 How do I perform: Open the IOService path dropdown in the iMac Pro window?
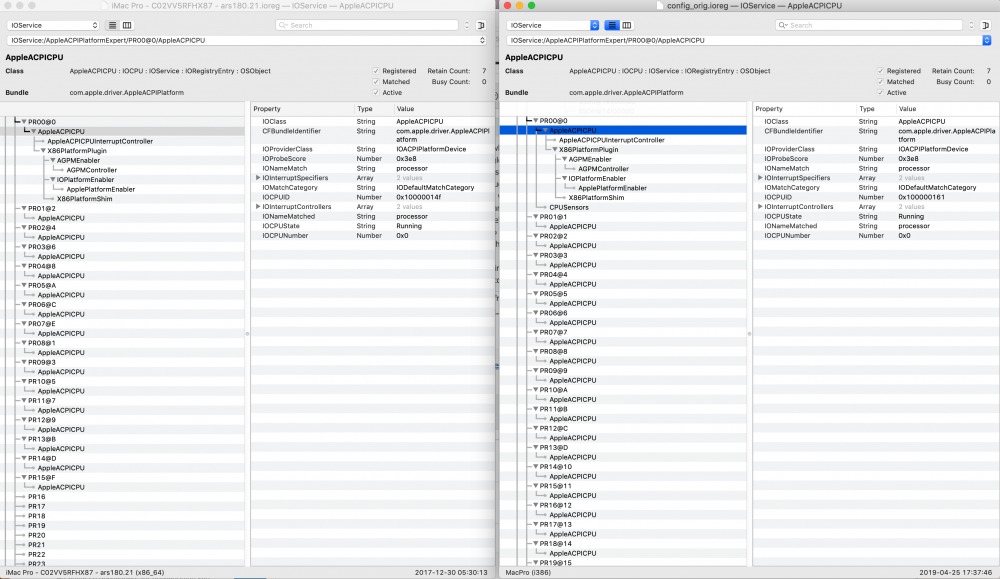[247, 40]
